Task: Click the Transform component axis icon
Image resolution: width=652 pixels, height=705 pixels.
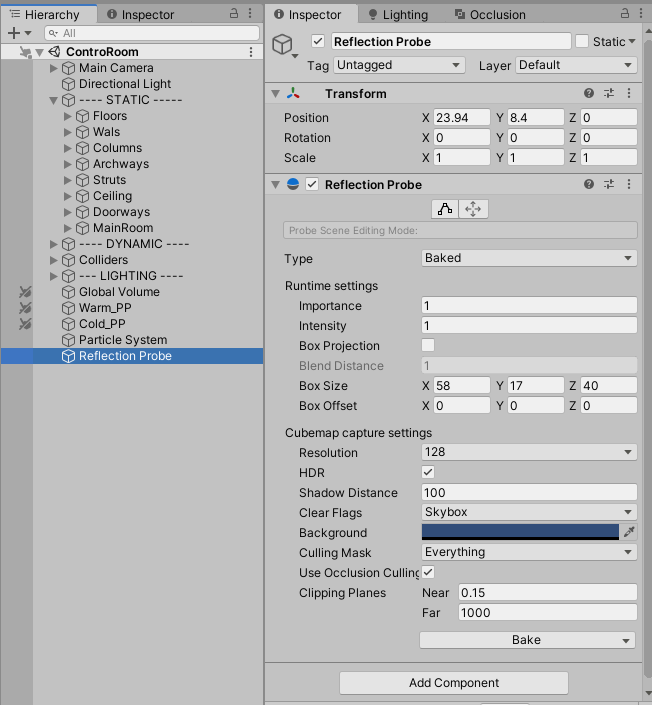Action: 293,93
